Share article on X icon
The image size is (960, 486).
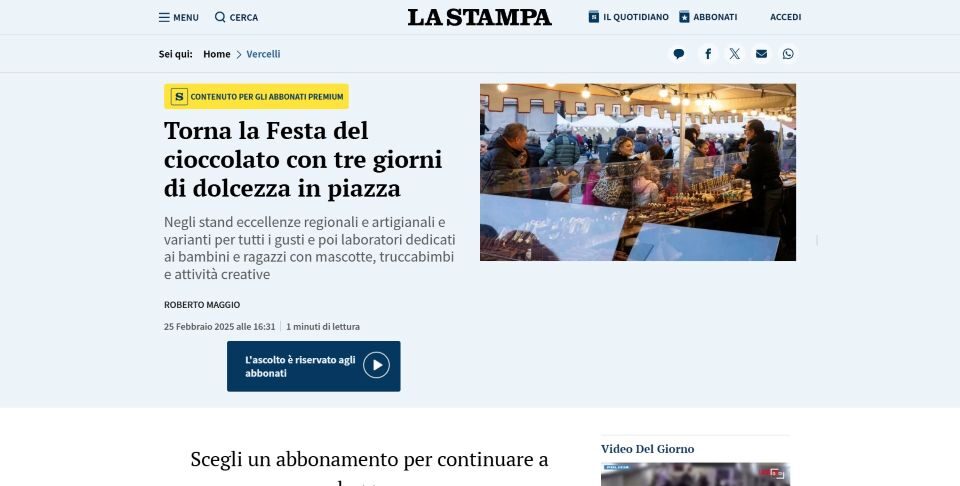(x=735, y=54)
